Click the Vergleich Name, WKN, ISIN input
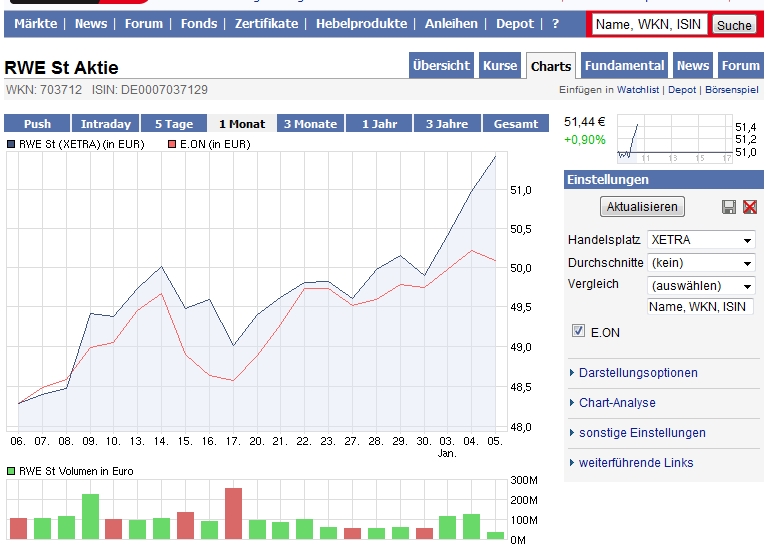This screenshot has height=544, width=773. (700, 306)
